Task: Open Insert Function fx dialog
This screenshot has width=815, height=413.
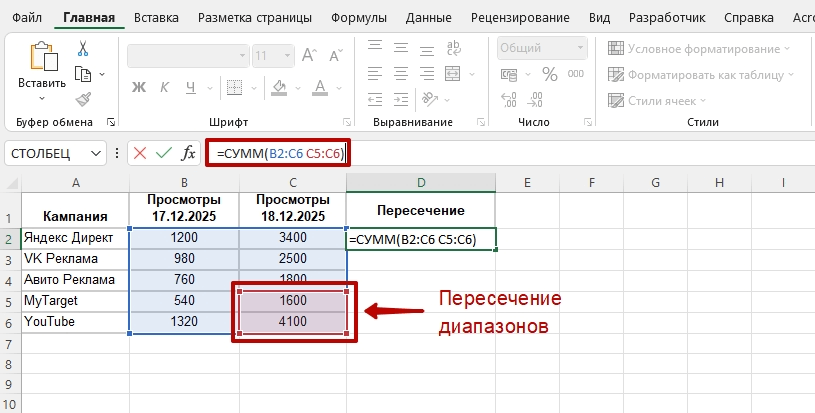Action: (188, 153)
